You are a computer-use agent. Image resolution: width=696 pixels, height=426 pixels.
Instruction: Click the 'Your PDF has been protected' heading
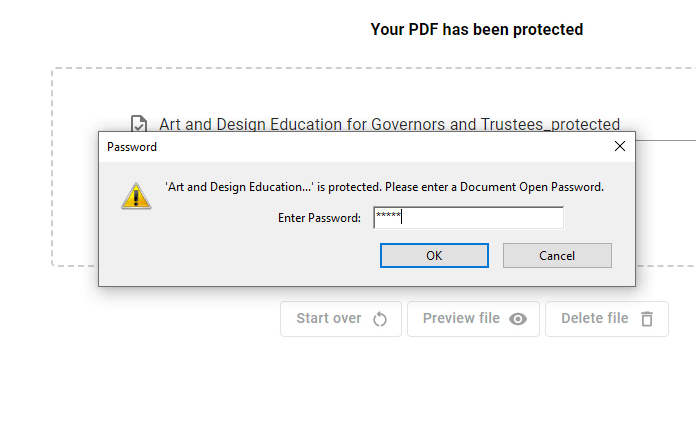(x=476, y=30)
